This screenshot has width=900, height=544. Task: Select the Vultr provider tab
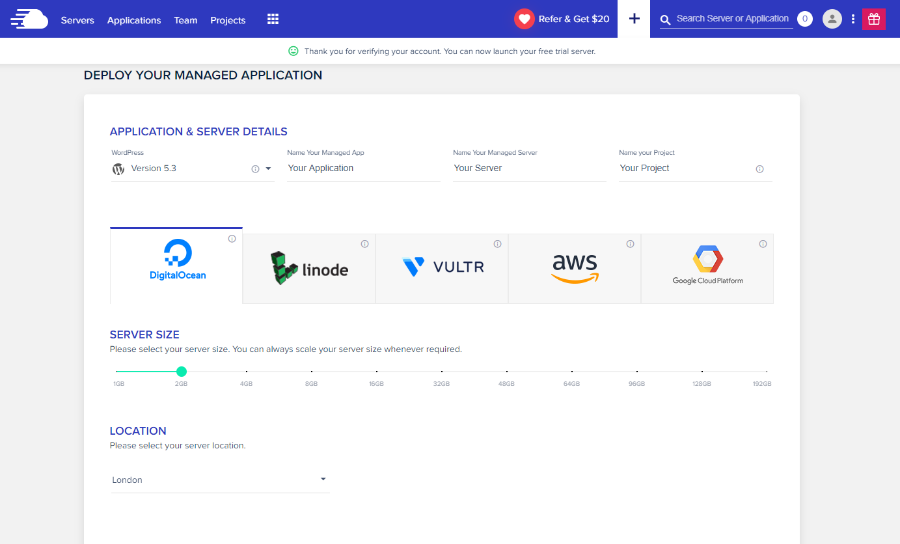coord(442,269)
